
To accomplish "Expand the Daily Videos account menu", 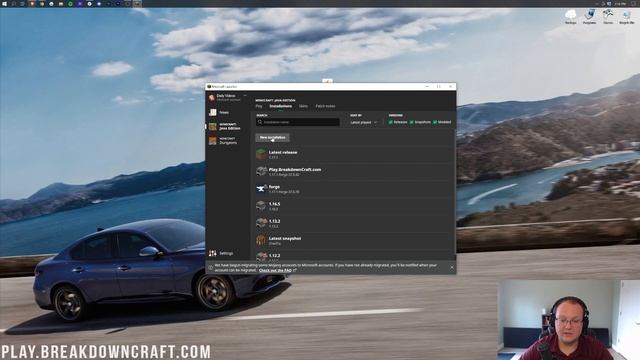I will 245,96.
